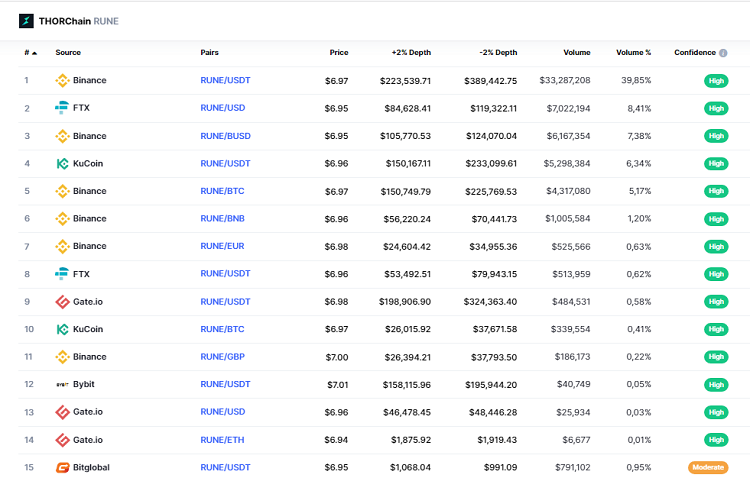Screen dimensions: 750x478
Task: Open the RUNE/GBP pair on Binance
Action: click(x=223, y=356)
